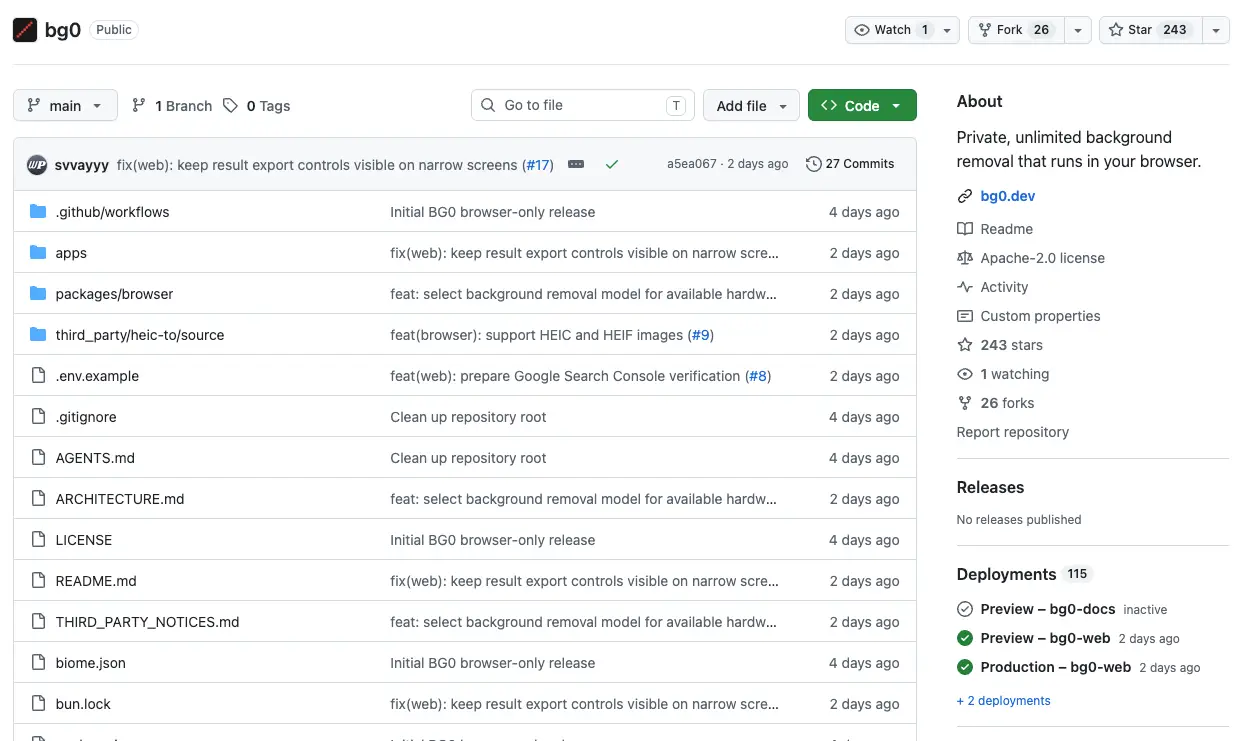
Task: Fork the bg0 repository
Action: 1016,30
